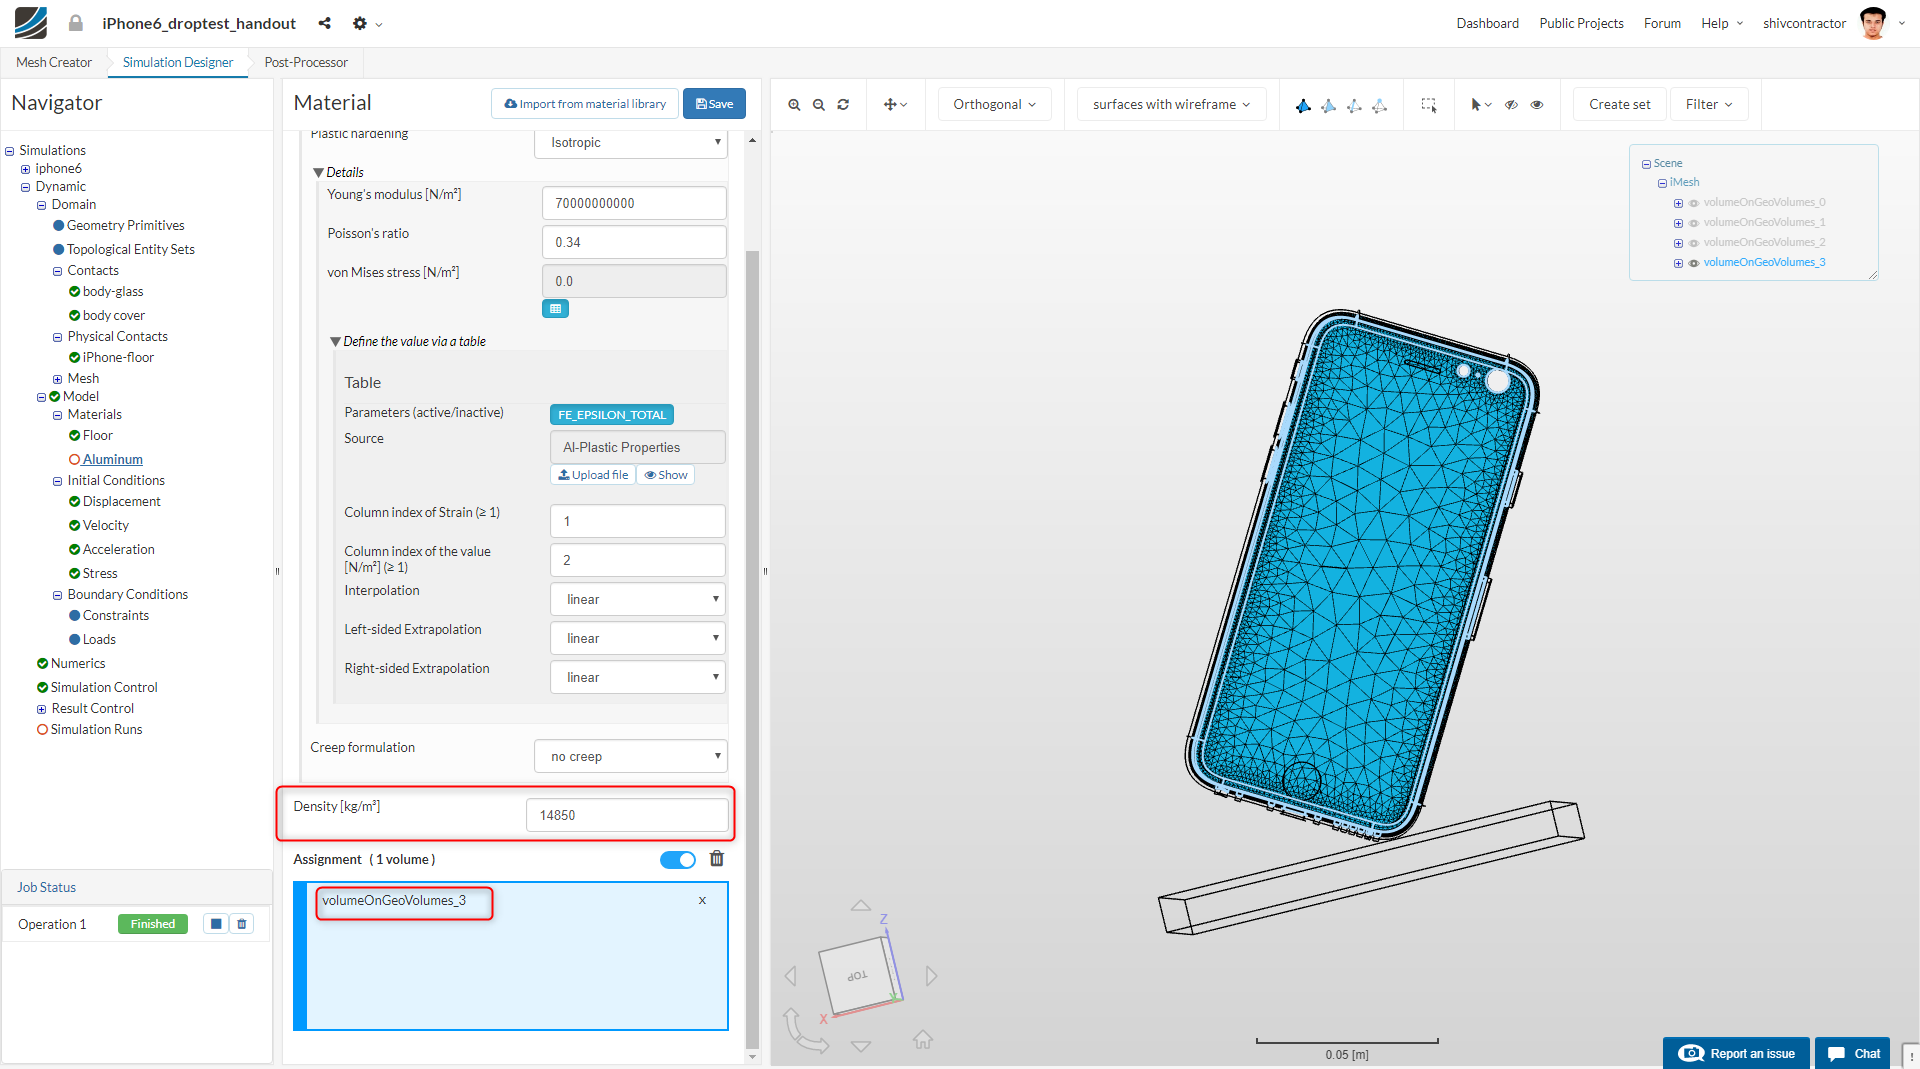The height and width of the screenshot is (1069, 1920).
Task: Click the Create set button
Action: (x=1619, y=105)
